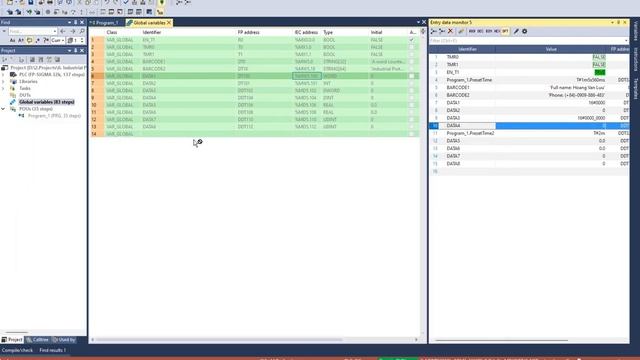Click the search magnifier icon in Find panel
Screen dimensions: 640x360
click(82, 31)
